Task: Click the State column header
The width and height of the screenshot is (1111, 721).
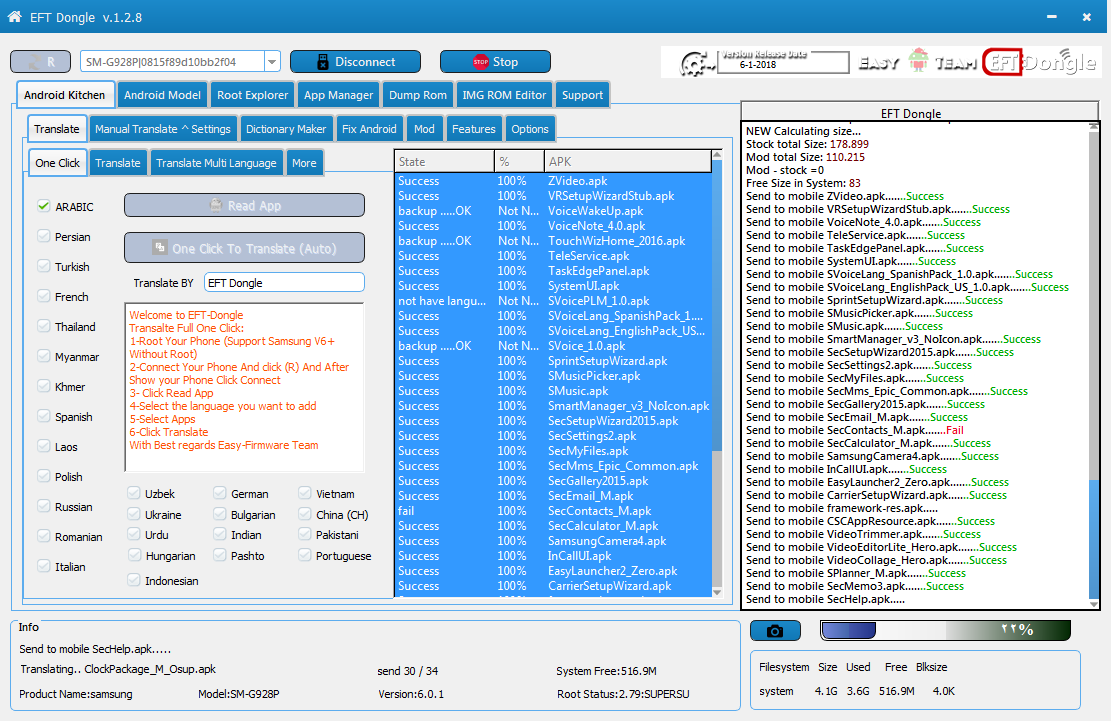Action: [444, 161]
